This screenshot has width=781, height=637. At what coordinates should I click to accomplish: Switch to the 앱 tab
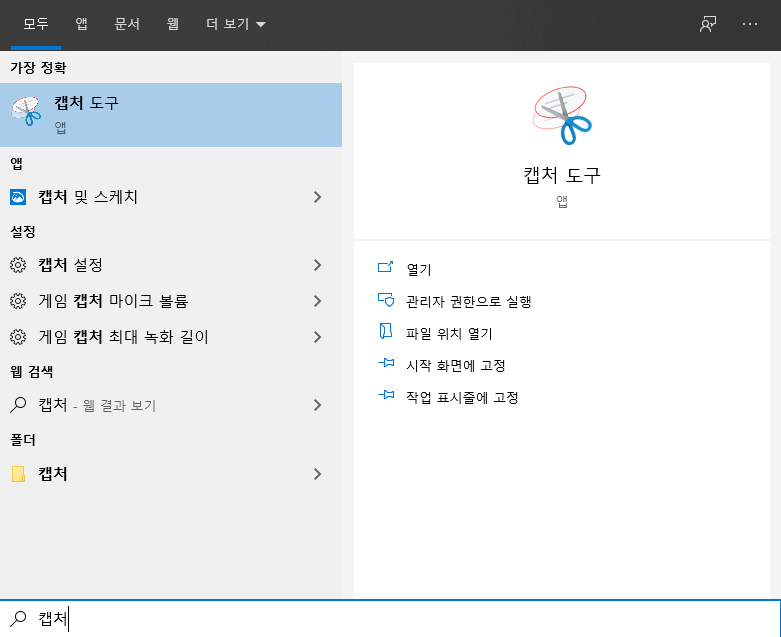[x=81, y=24]
